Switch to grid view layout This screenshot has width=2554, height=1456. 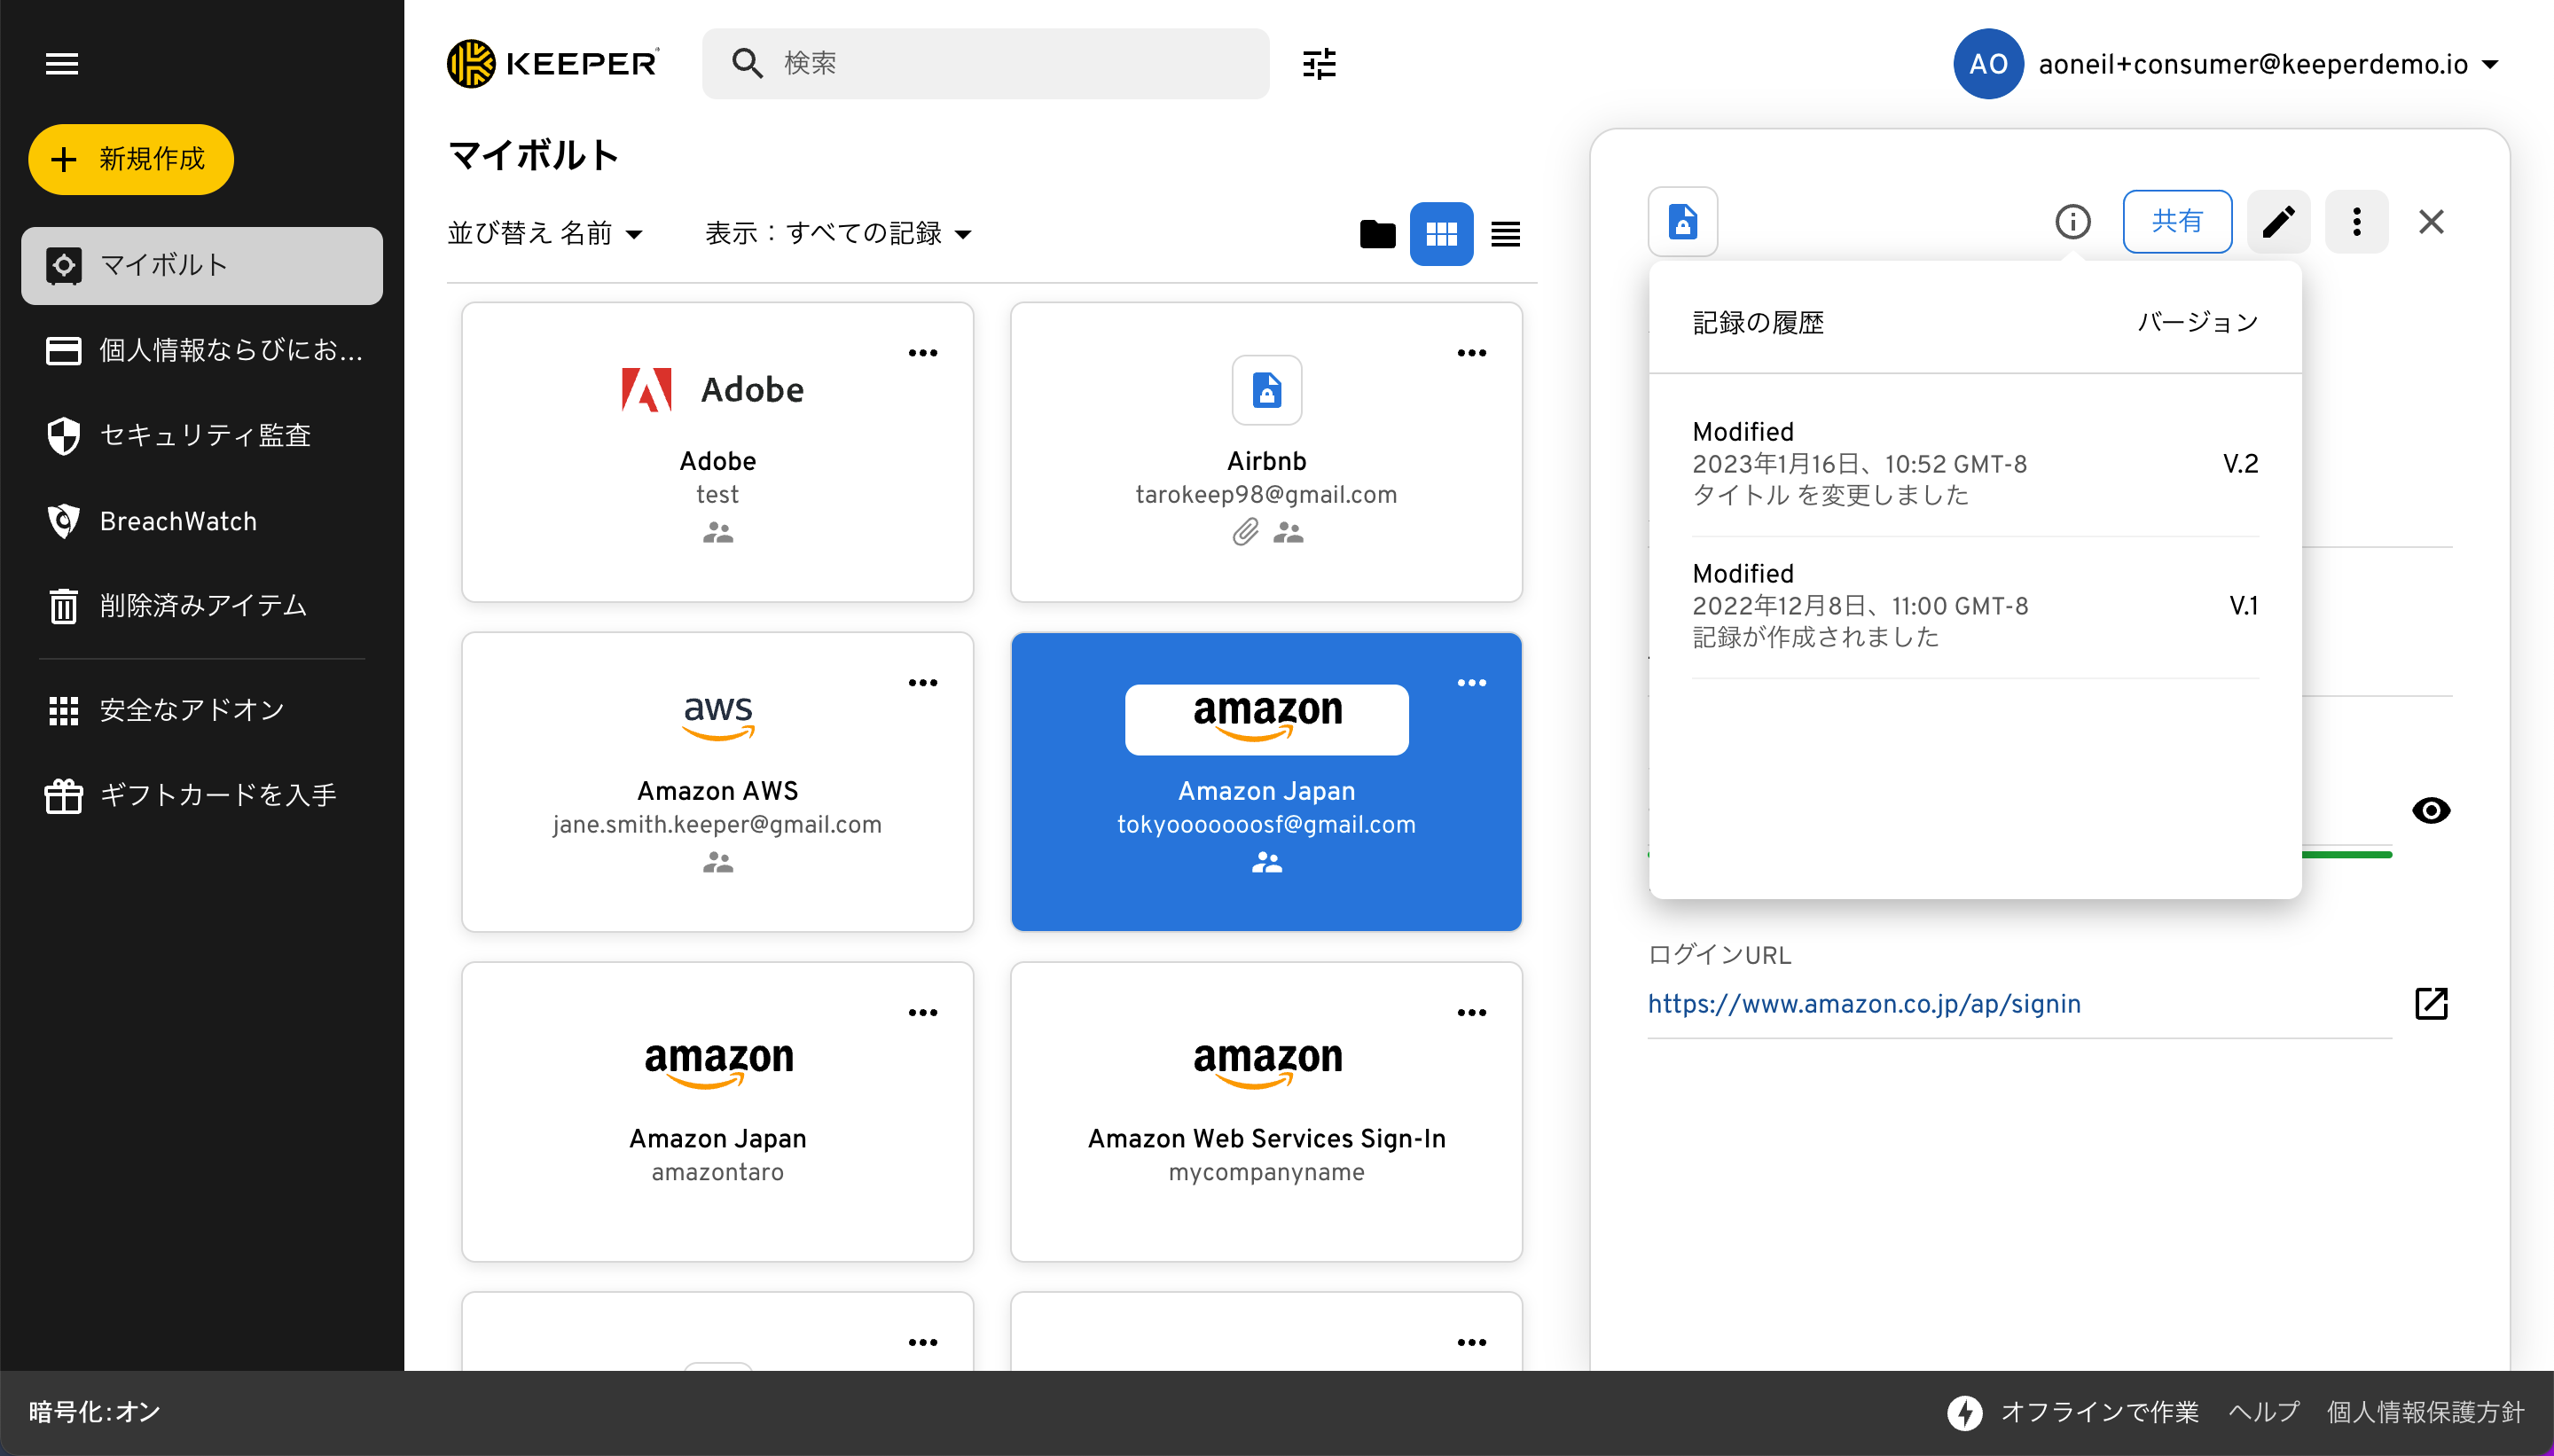click(x=1441, y=234)
